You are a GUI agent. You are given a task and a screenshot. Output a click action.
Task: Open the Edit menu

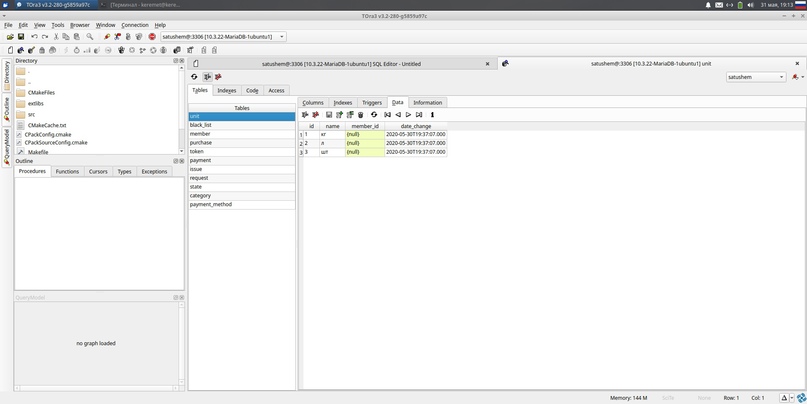click(x=23, y=25)
